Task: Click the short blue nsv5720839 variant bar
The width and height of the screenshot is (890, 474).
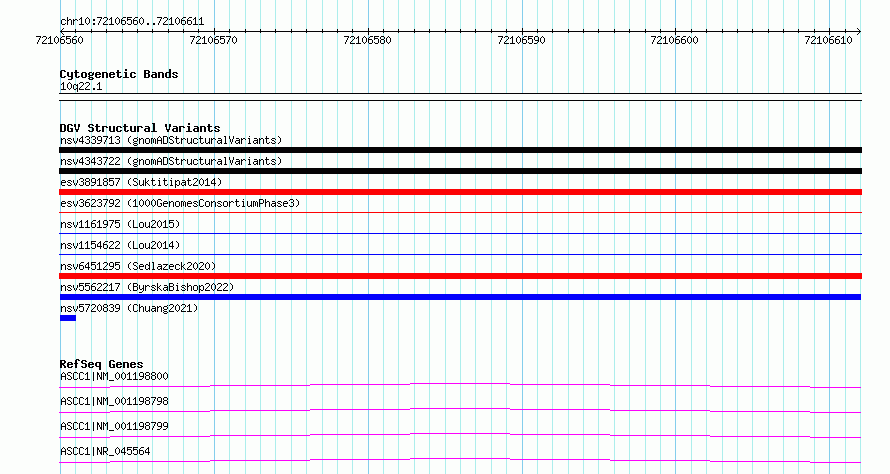Action: pos(68,318)
